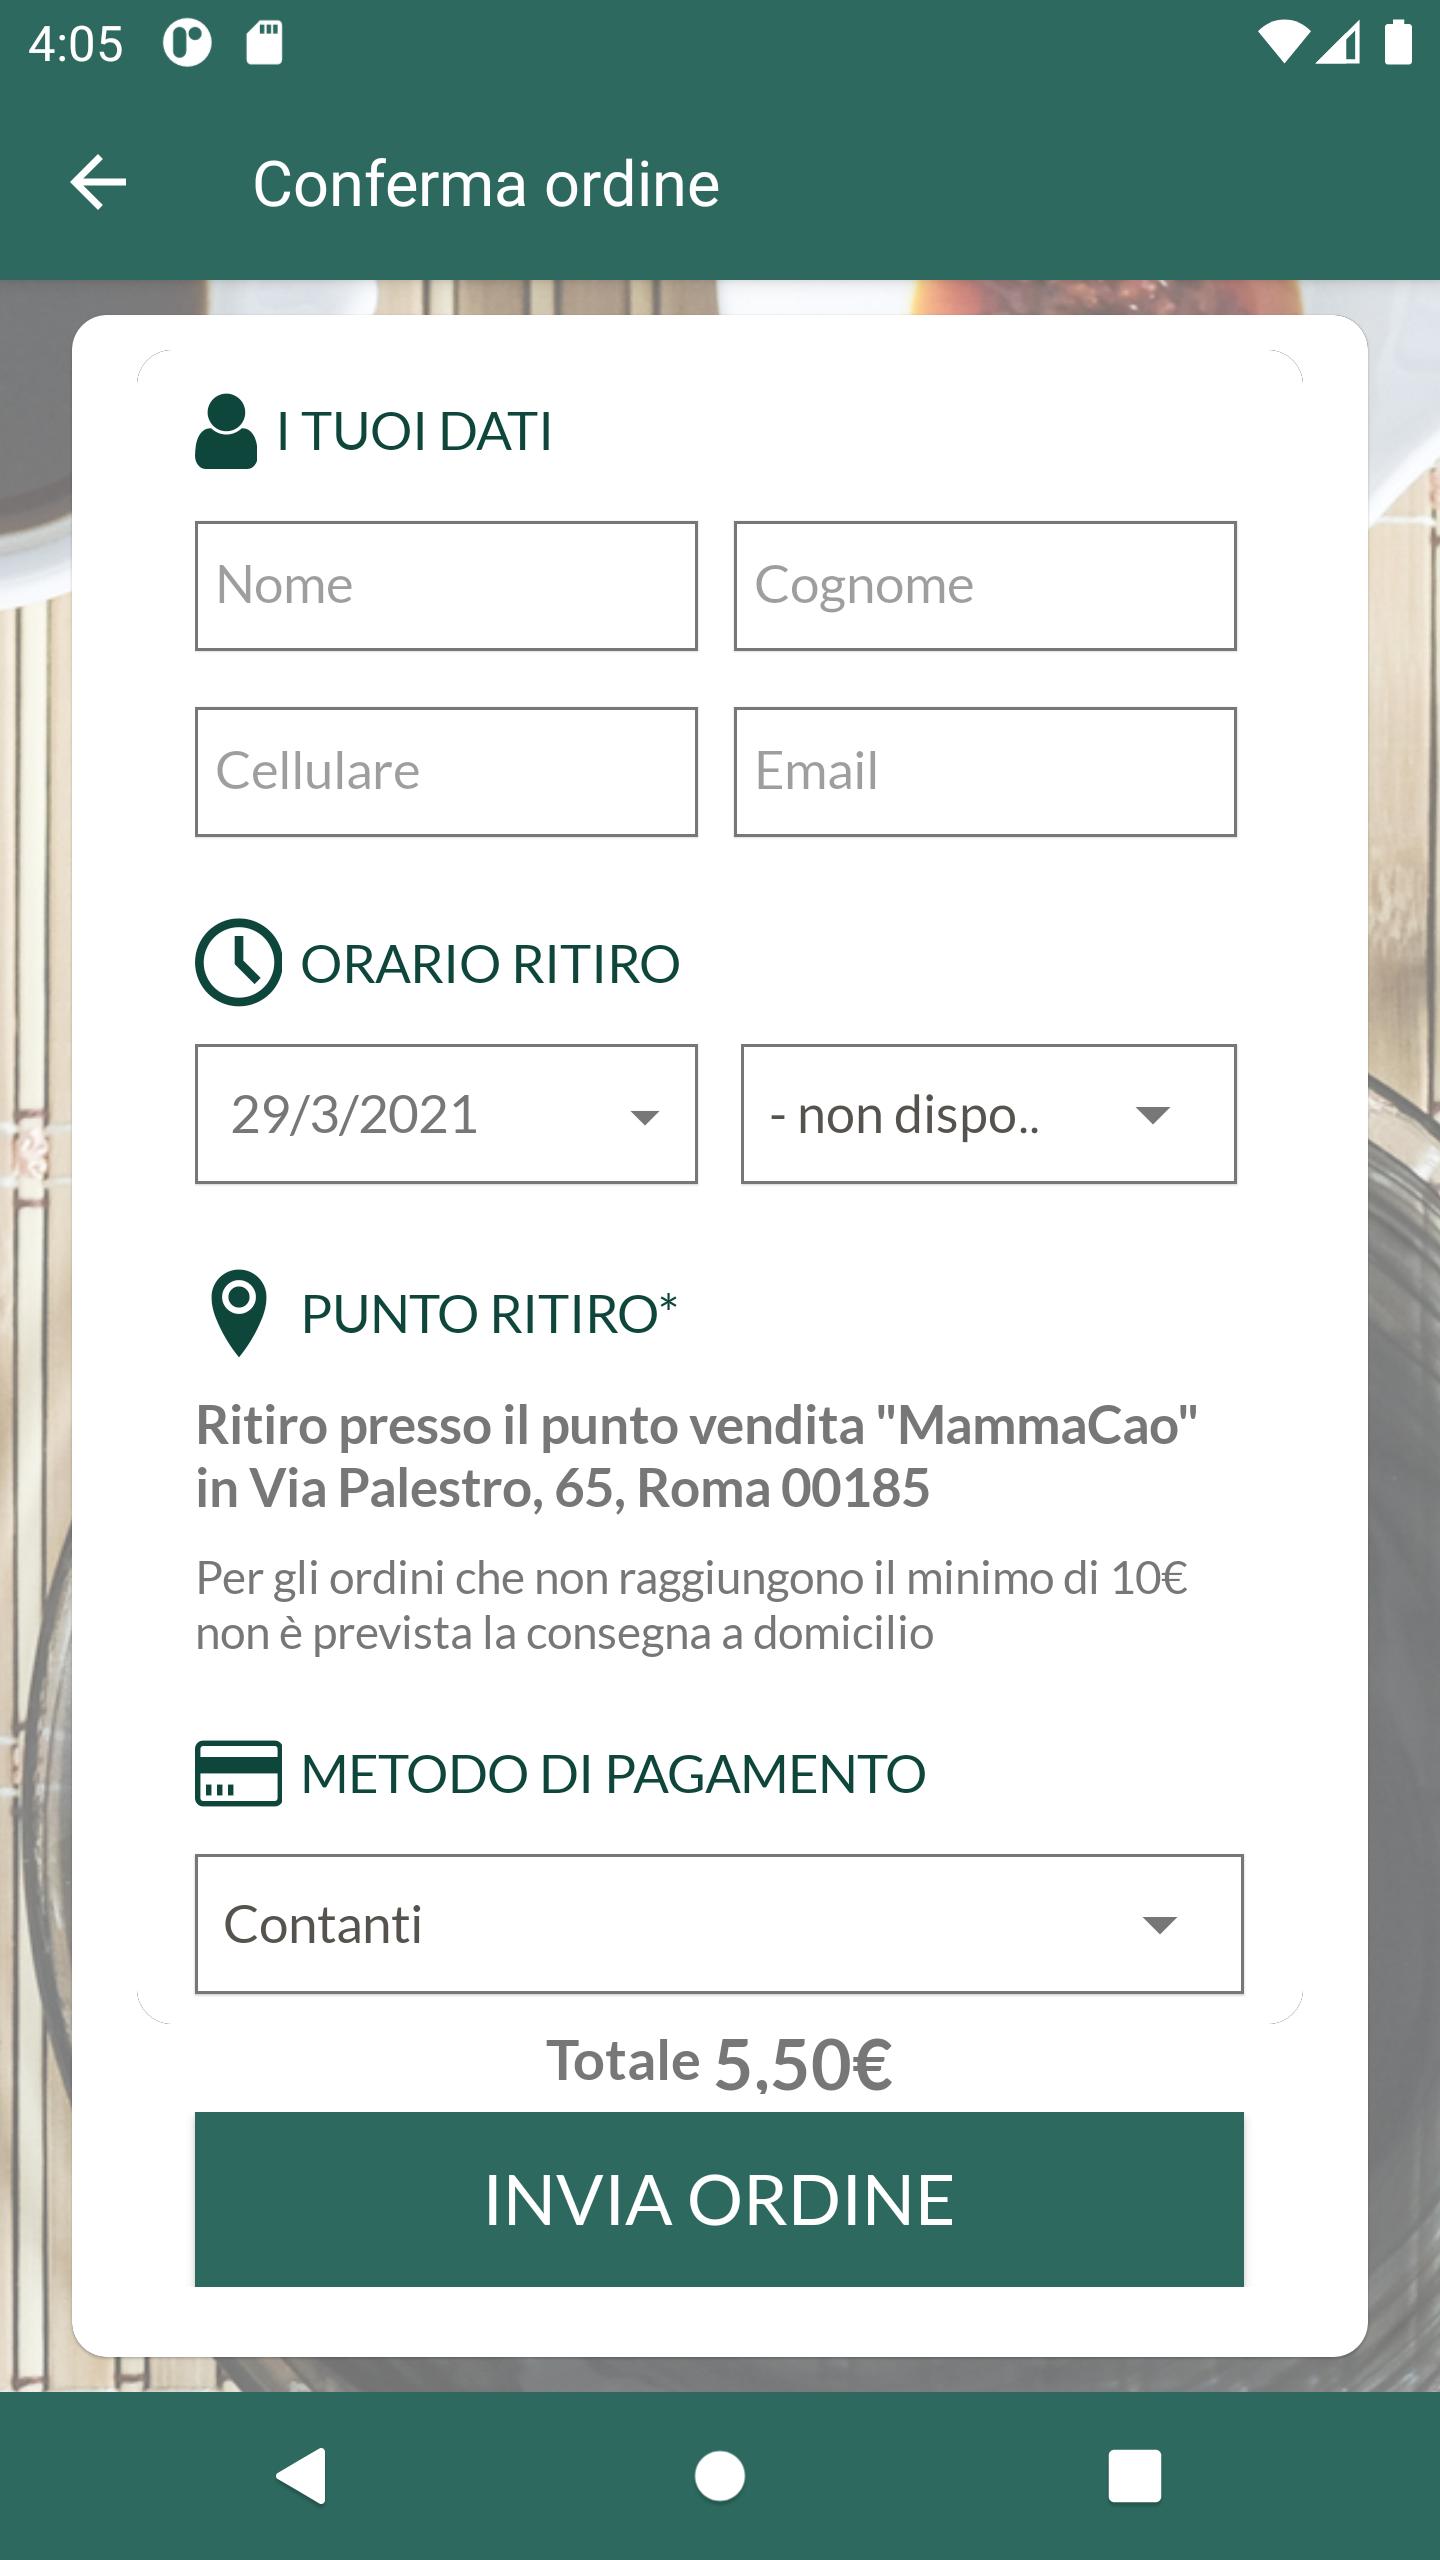The width and height of the screenshot is (1440, 2560).
Task: Open the pickup time dropdown showing non dispo..
Action: 989,1114
